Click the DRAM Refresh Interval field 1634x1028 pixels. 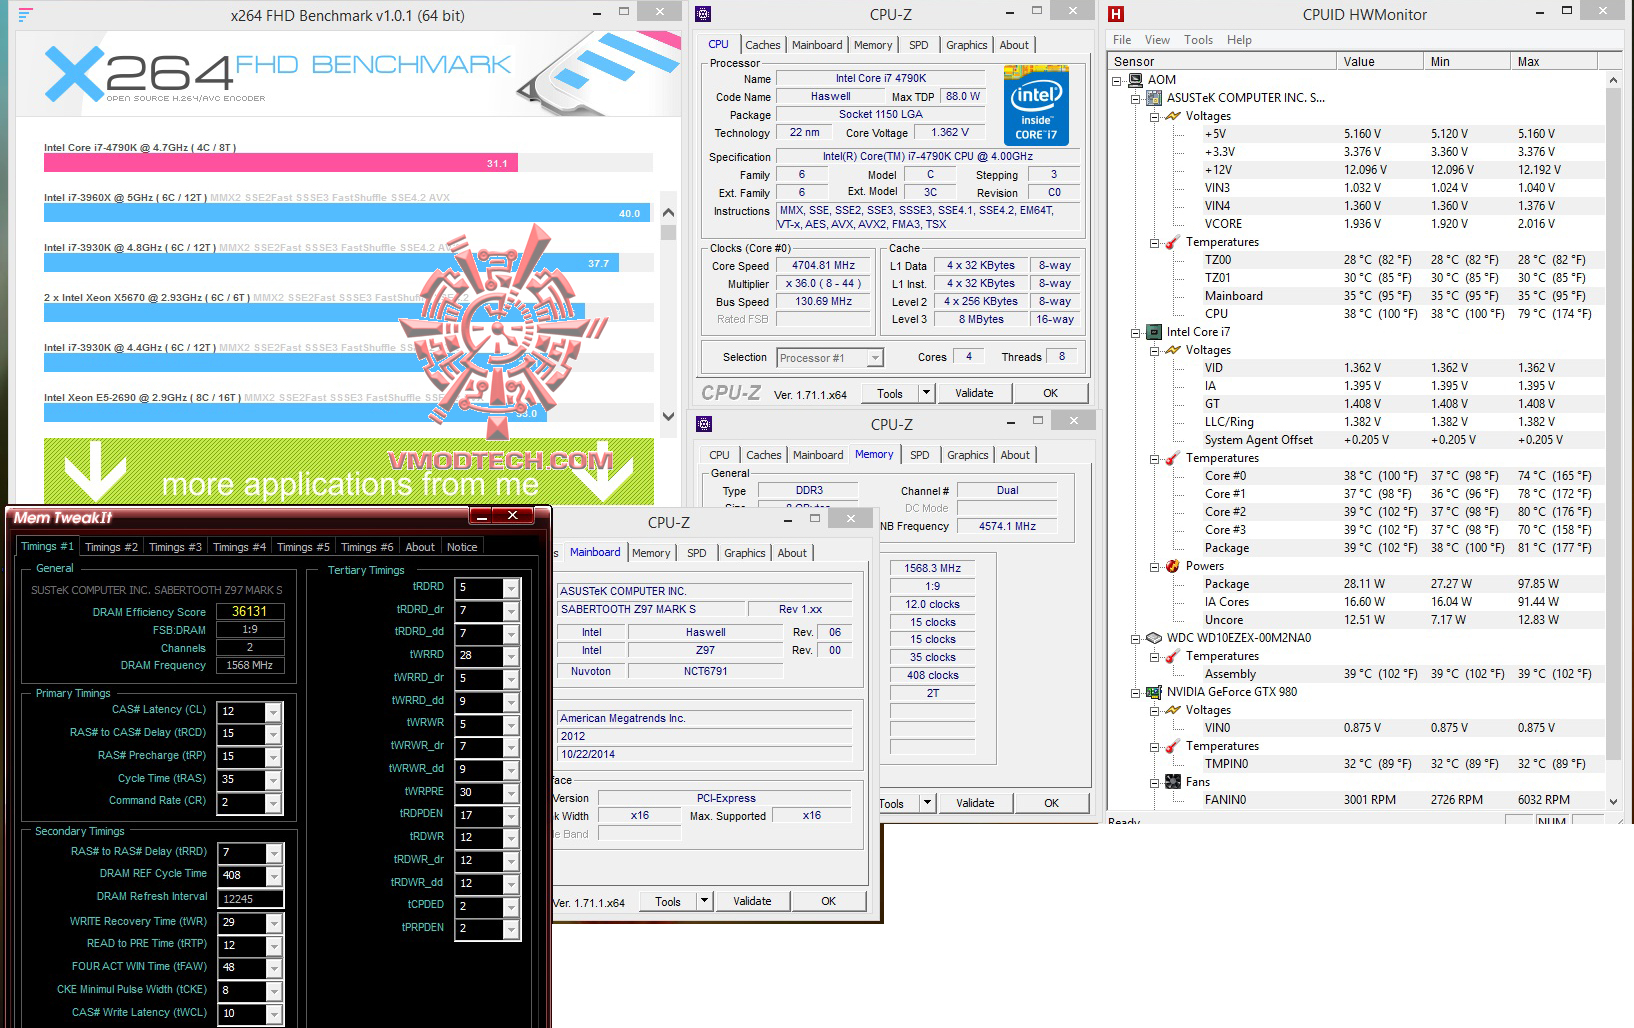point(250,899)
